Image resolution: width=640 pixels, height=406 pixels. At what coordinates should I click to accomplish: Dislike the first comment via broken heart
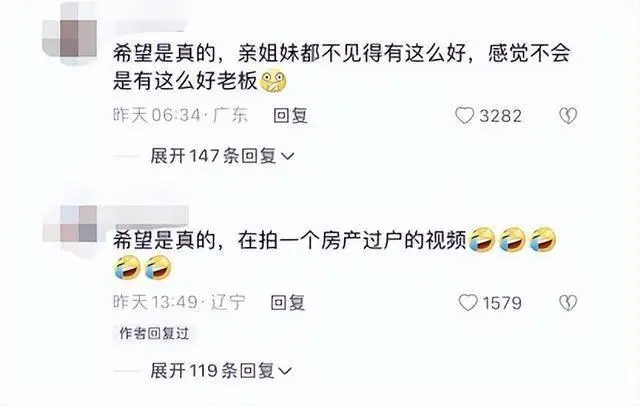[x=568, y=116]
